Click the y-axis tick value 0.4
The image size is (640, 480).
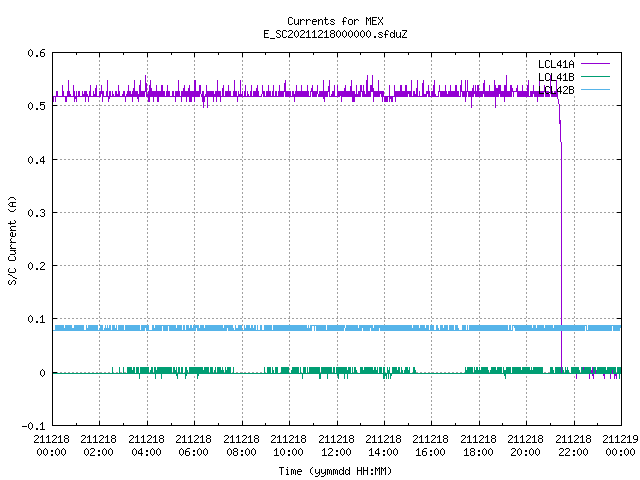click(36, 160)
